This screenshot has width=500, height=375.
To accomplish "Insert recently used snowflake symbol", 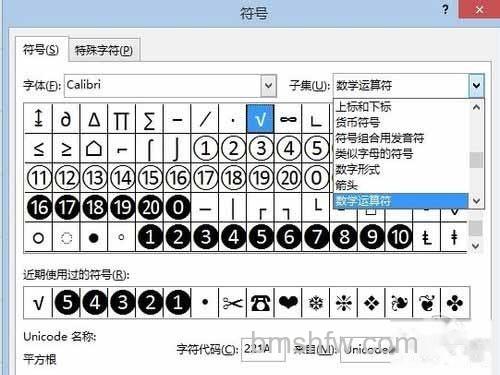I will [x=316, y=303].
